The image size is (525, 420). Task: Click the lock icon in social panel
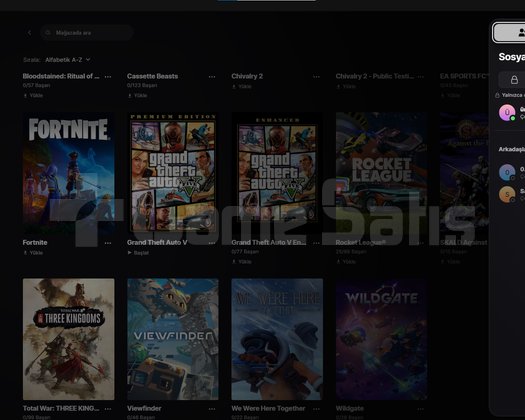(x=514, y=80)
